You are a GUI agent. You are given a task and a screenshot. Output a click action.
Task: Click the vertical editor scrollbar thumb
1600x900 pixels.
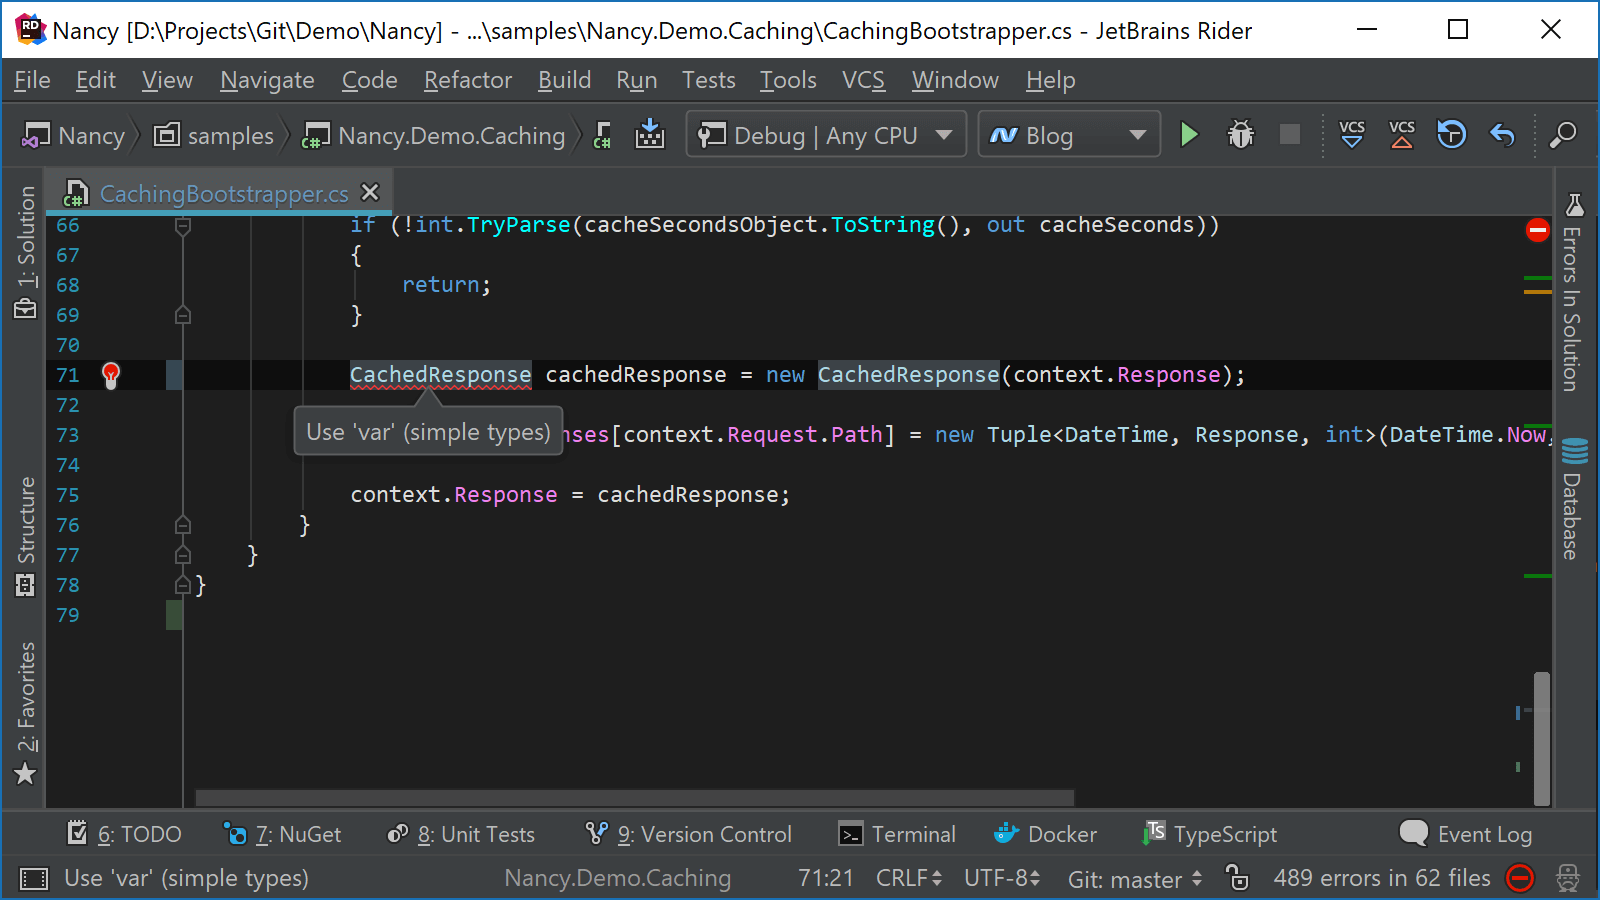(1542, 738)
